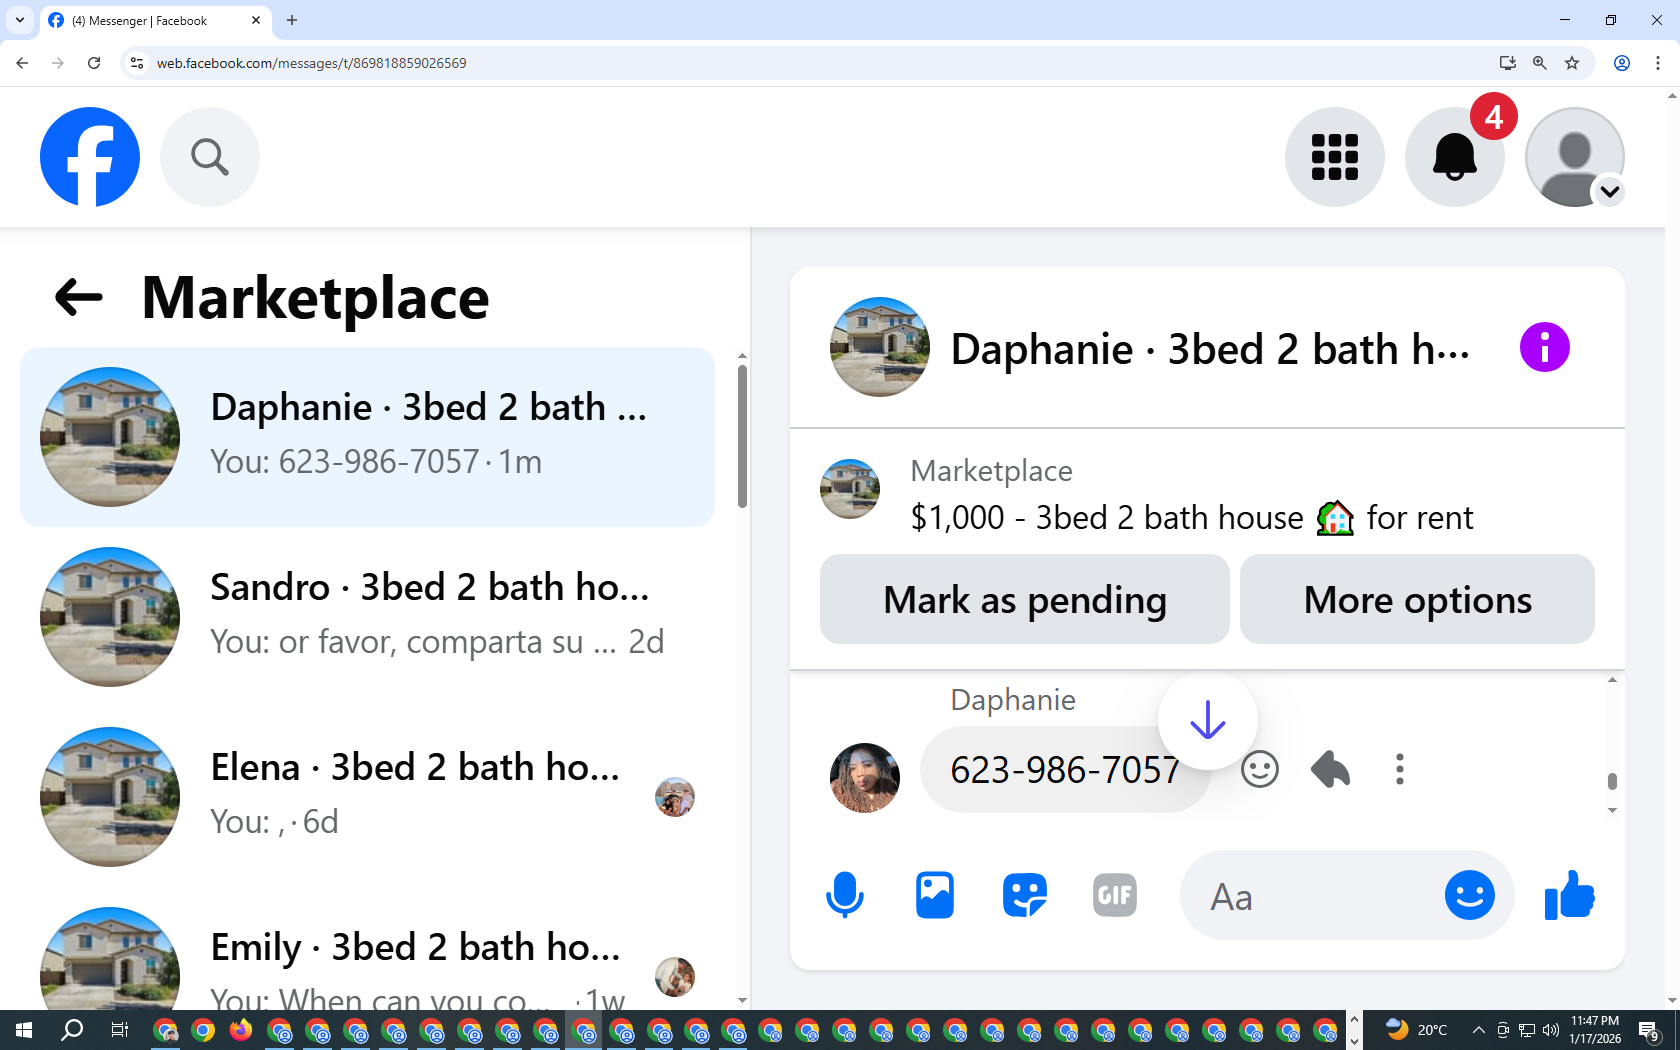View Daphanie's profile picture next to message
Screen dimensions: 1680x1050
point(865,777)
